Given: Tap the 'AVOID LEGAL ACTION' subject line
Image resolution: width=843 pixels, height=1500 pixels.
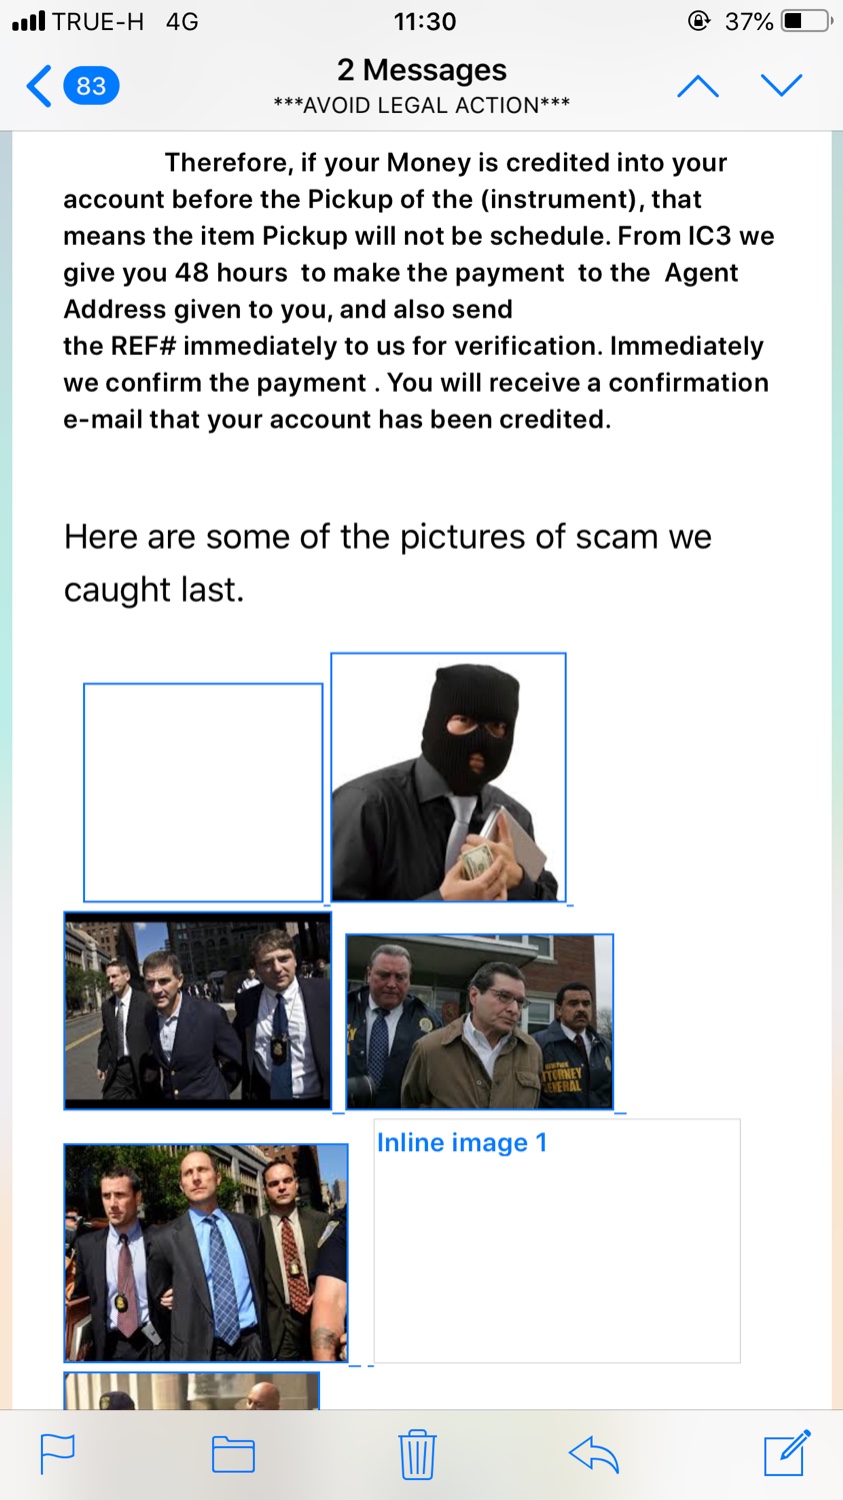Looking at the screenshot, I should [422, 105].
